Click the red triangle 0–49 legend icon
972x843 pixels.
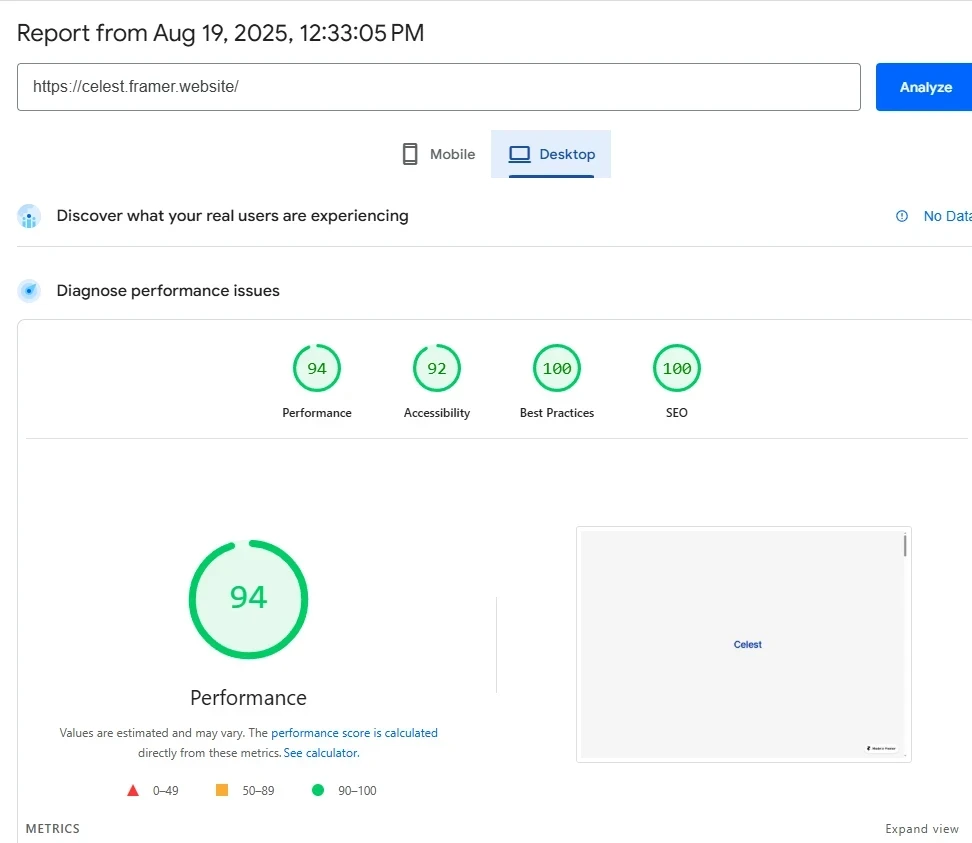tap(133, 790)
